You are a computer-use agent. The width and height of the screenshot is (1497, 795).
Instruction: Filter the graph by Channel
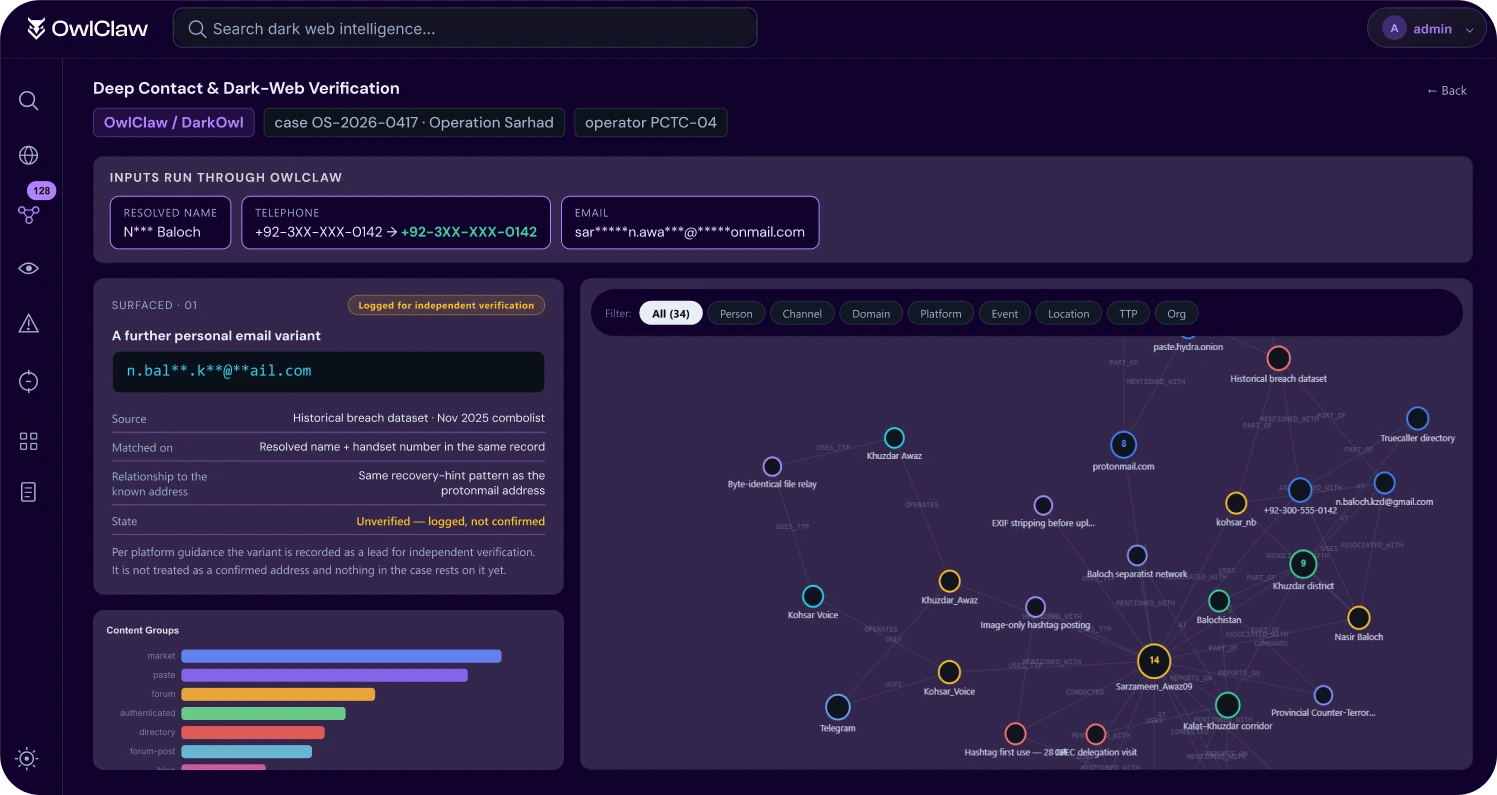click(802, 314)
